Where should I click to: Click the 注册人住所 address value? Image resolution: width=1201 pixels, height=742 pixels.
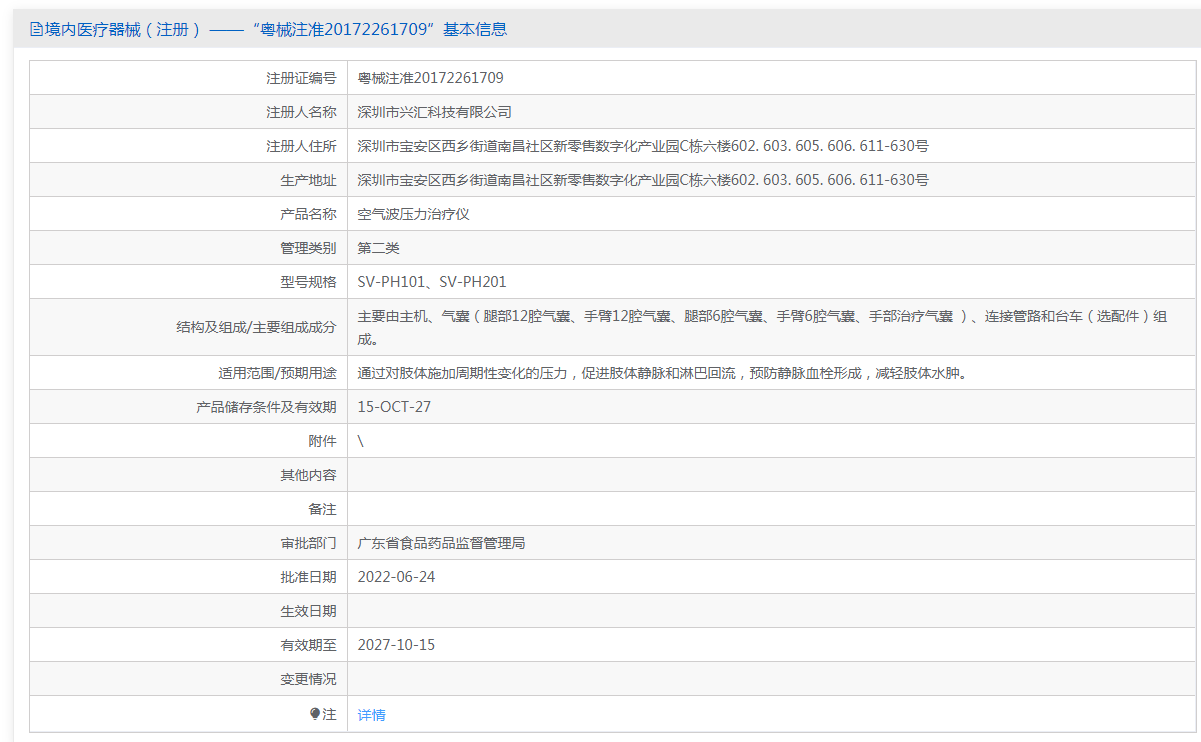point(642,146)
